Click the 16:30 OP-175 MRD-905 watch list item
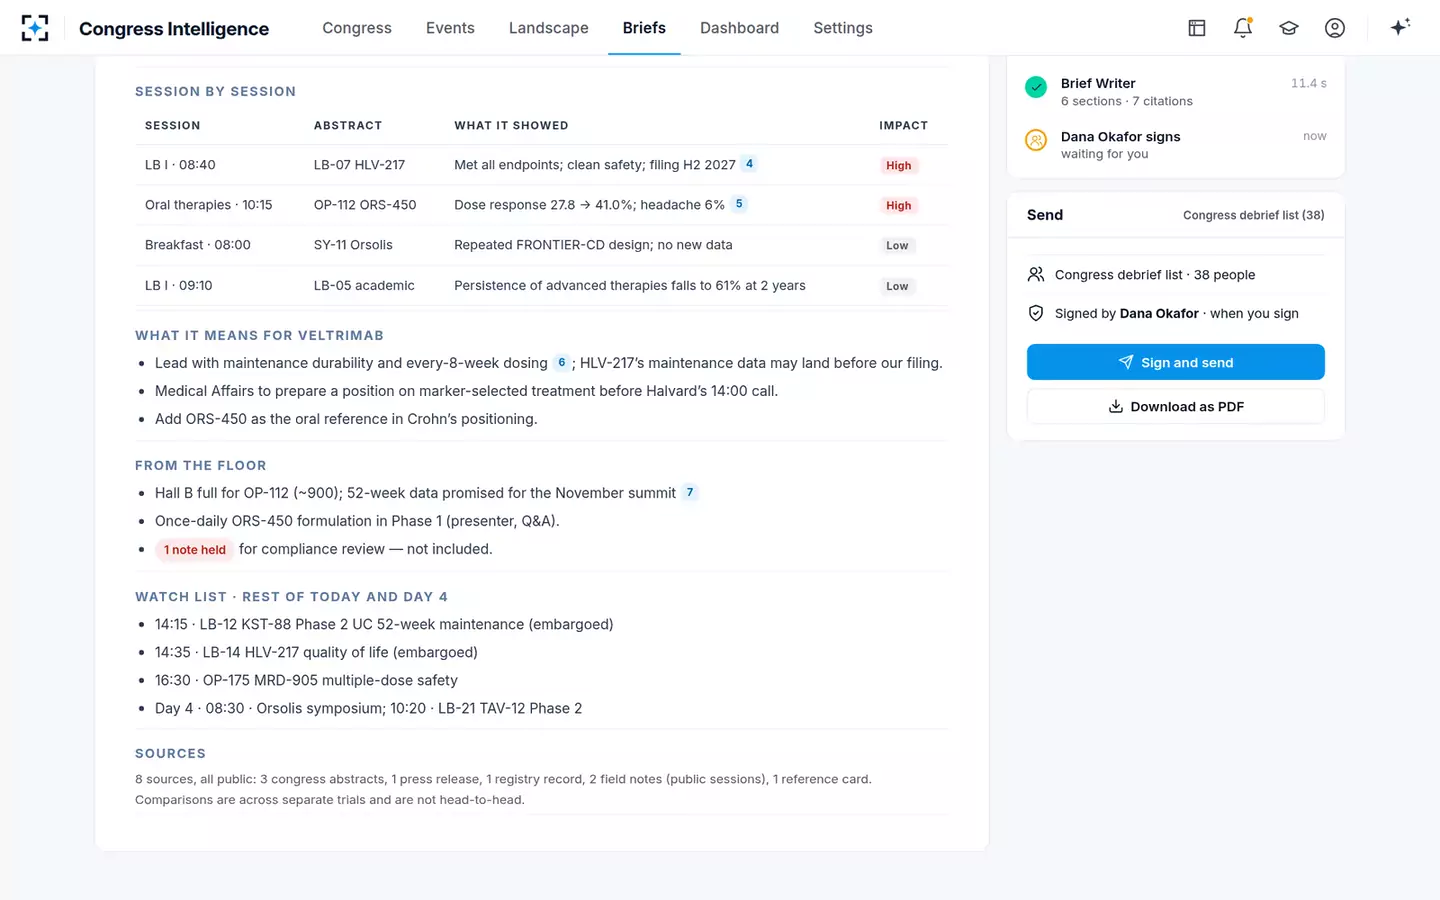The height and width of the screenshot is (900, 1440). pos(306,680)
